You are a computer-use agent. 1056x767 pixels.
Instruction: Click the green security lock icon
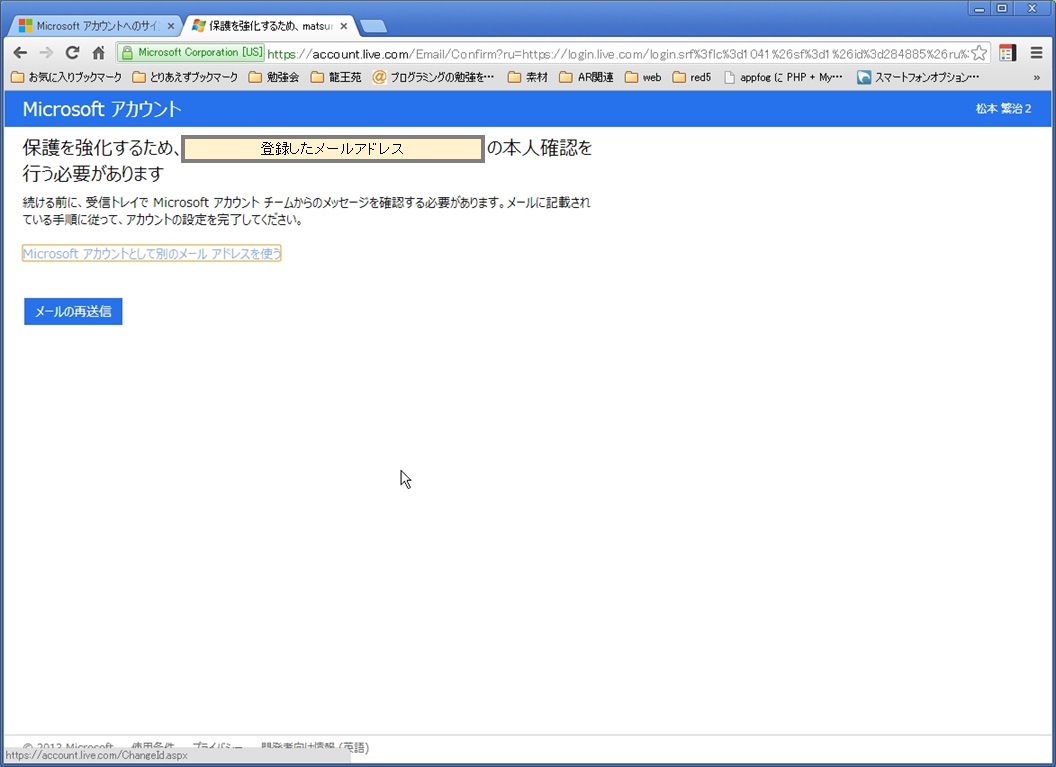[127, 53]
